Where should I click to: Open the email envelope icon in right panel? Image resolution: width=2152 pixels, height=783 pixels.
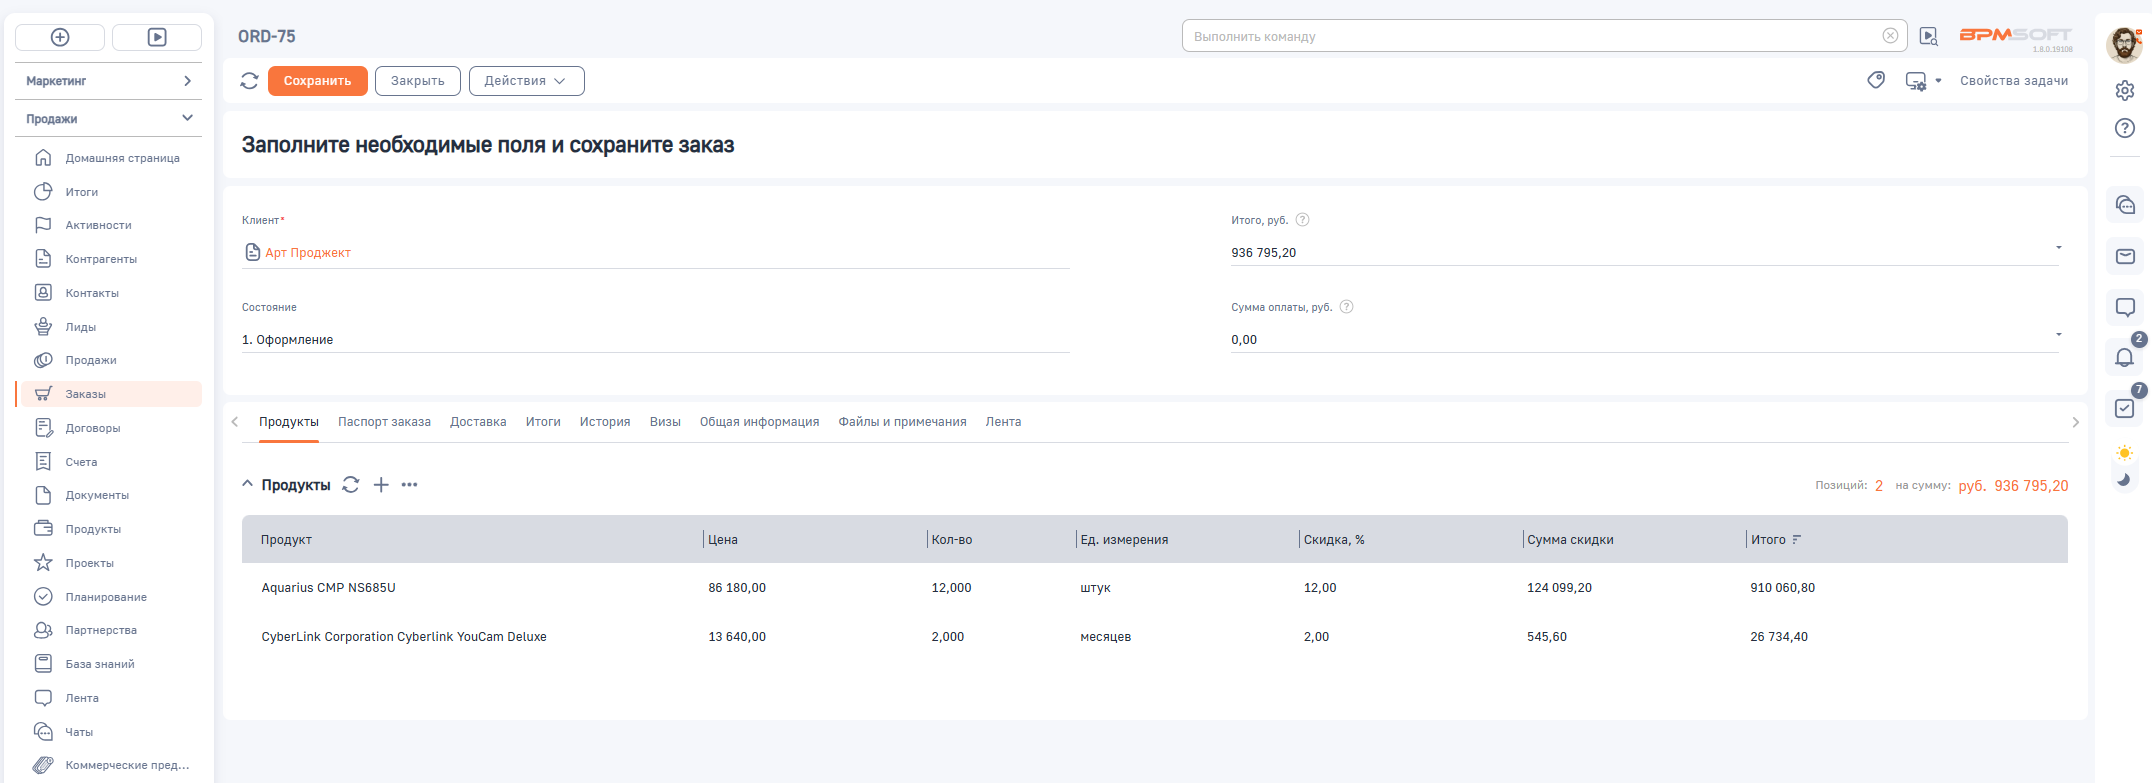click(x=2125, y=257)
